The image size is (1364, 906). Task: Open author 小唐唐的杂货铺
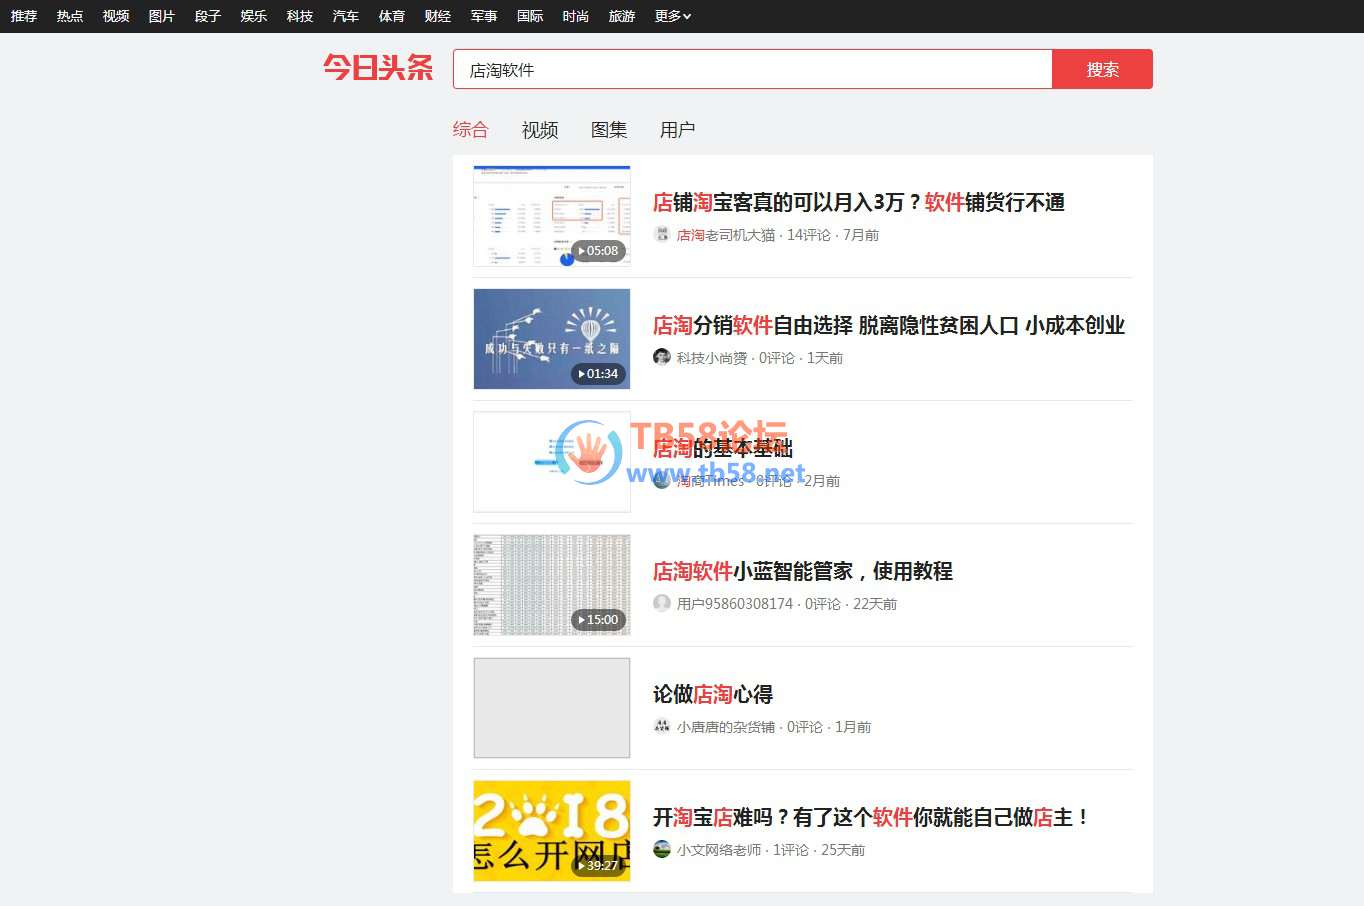pyautogui.click(x=726, y=727)
